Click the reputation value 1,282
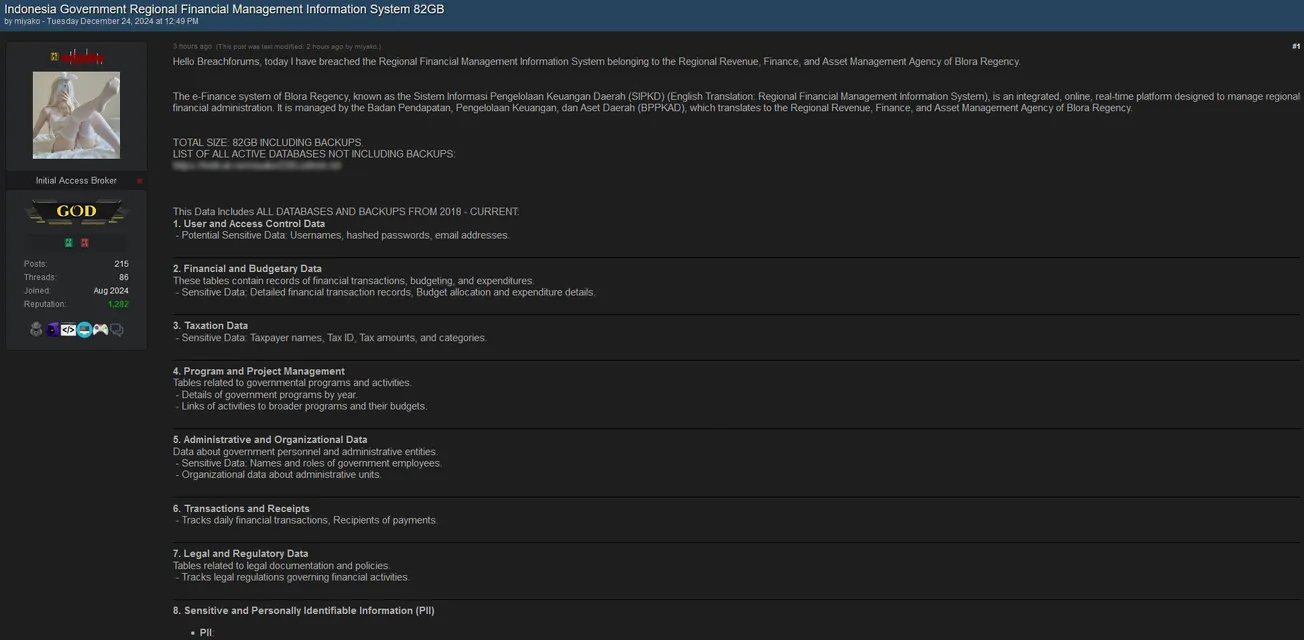The image size is (1304, 640). click(x=117, y=303)
